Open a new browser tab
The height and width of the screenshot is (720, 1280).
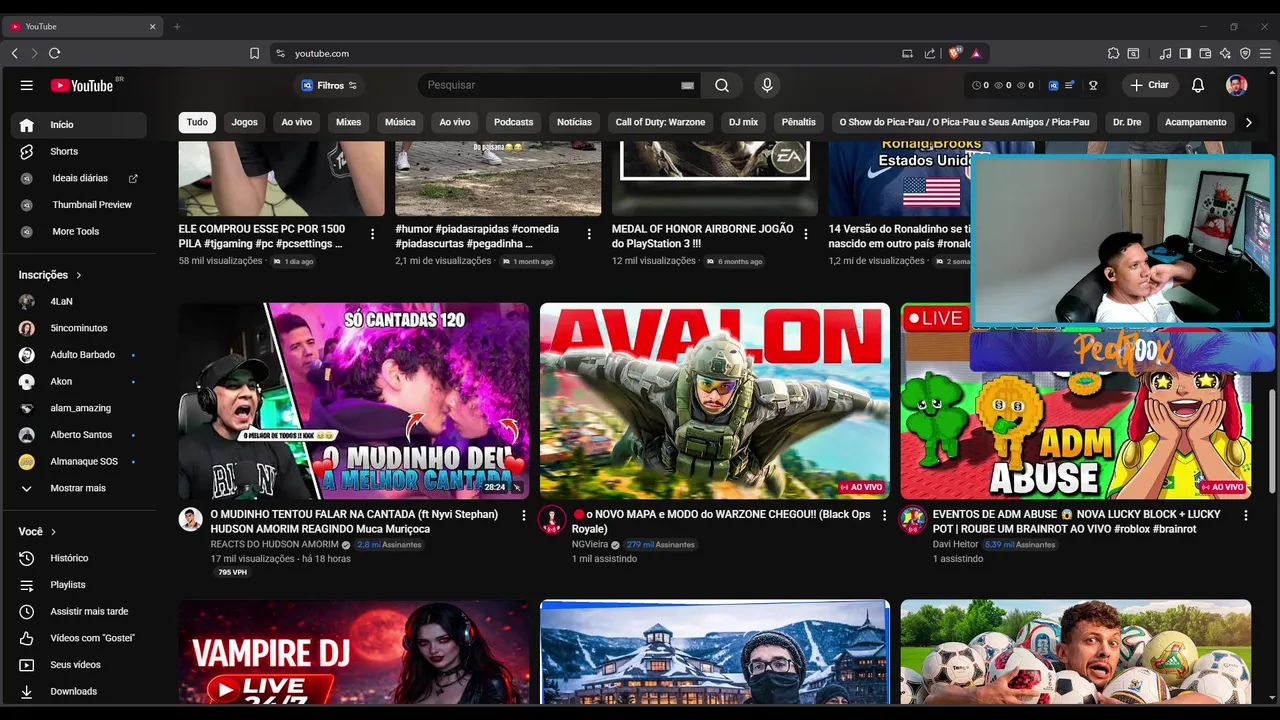[x=177, y=27]
